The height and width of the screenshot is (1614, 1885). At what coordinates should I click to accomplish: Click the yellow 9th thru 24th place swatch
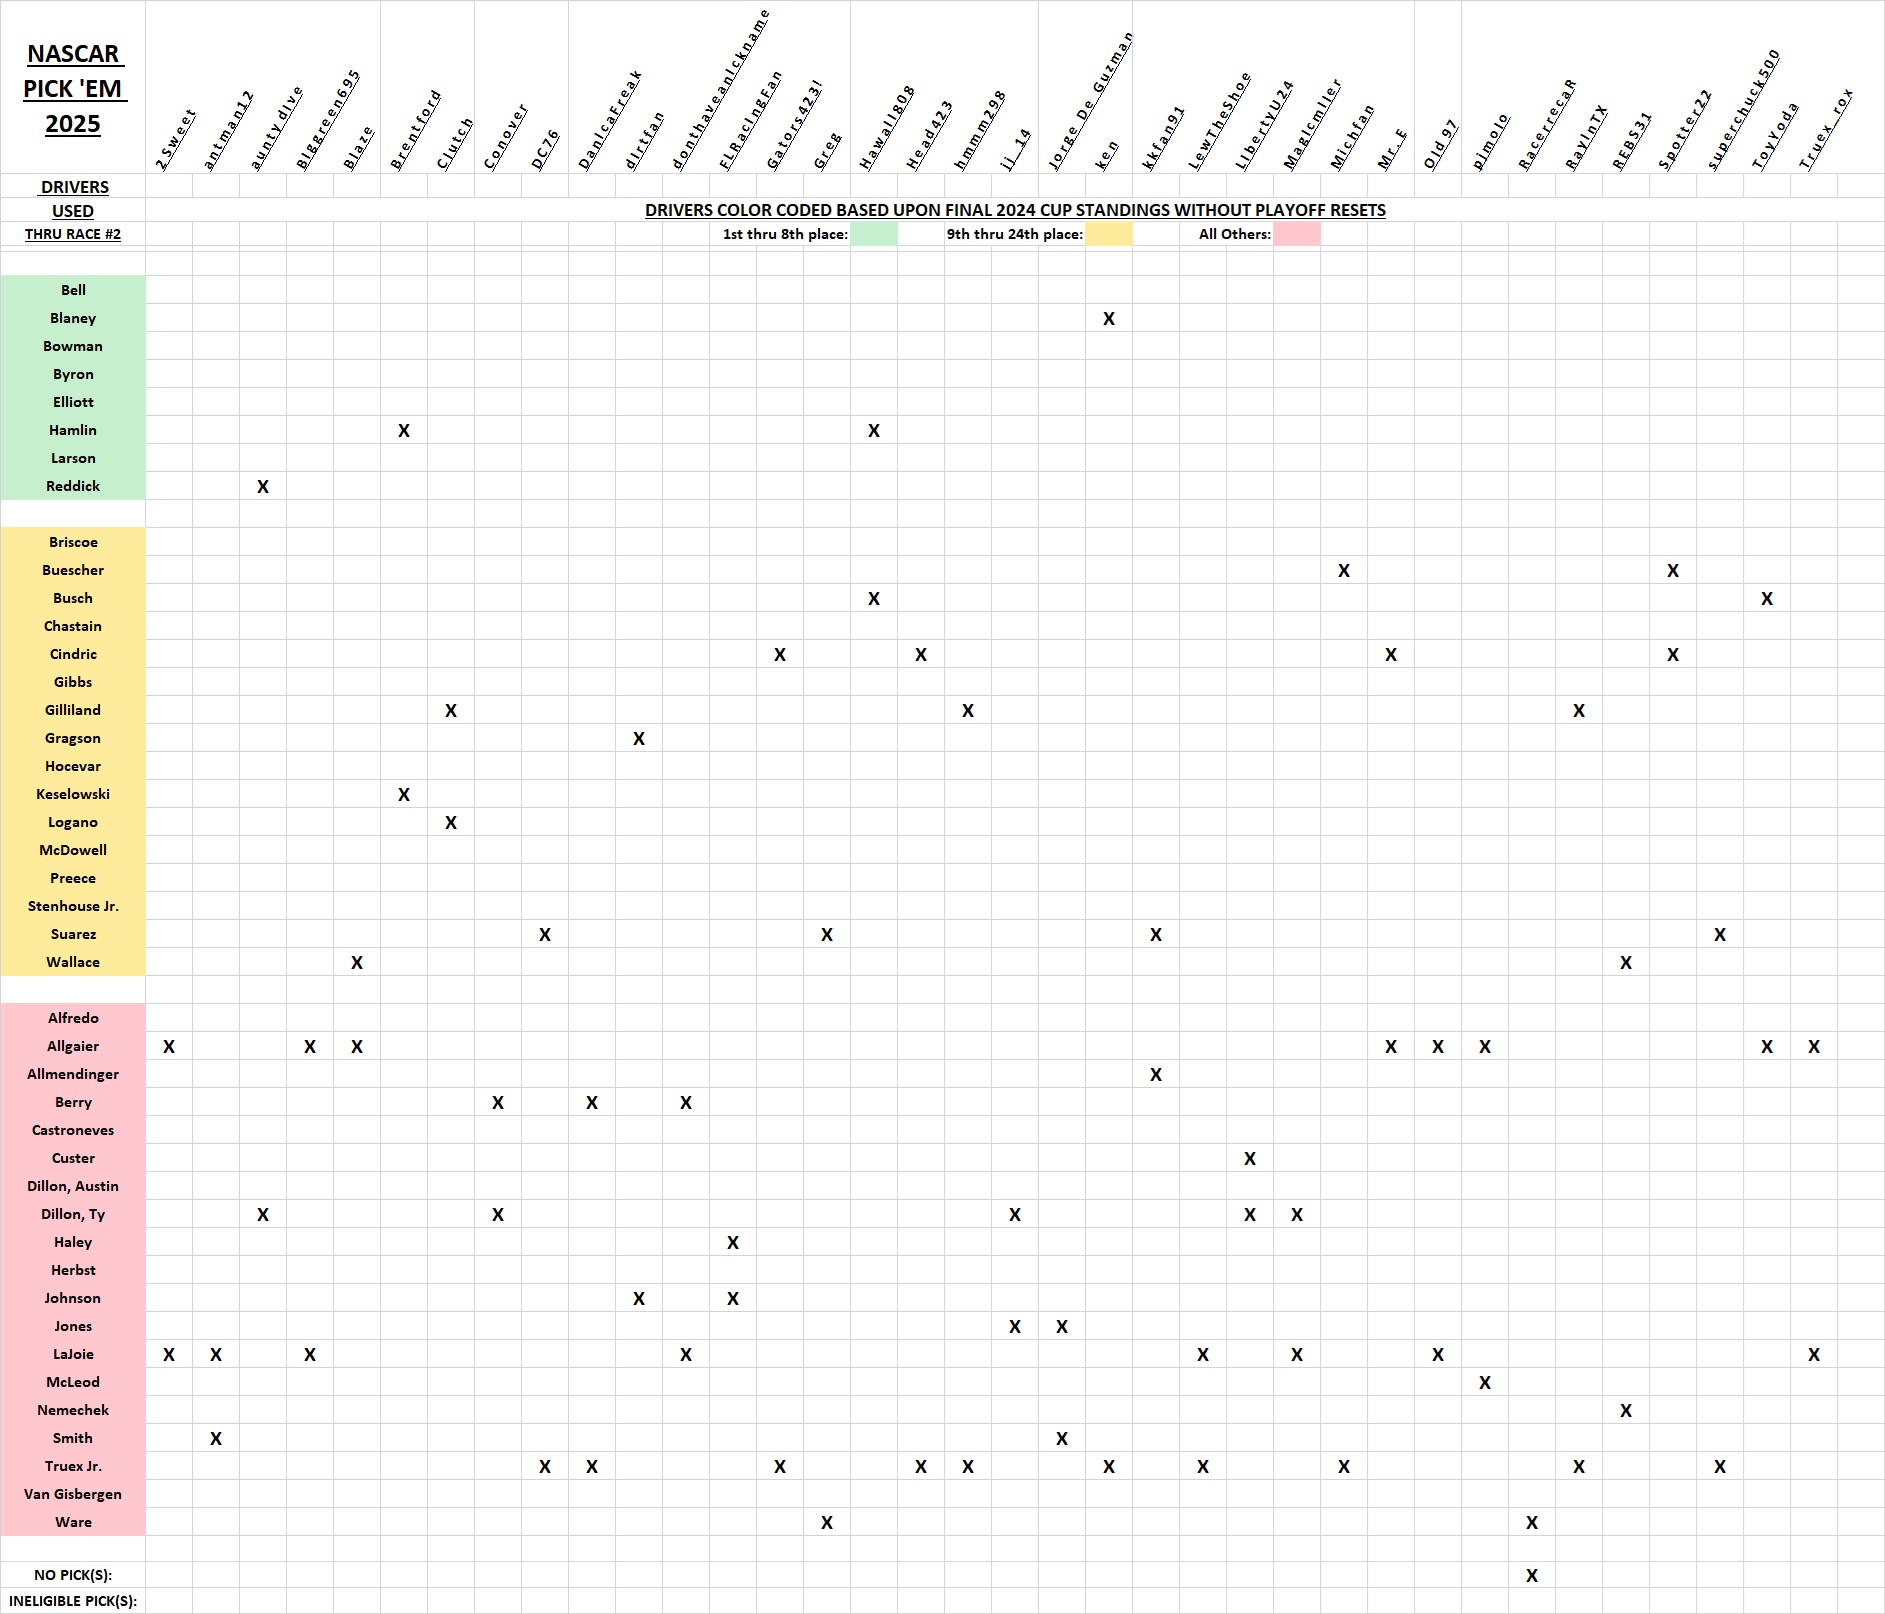pos(1109,234)
